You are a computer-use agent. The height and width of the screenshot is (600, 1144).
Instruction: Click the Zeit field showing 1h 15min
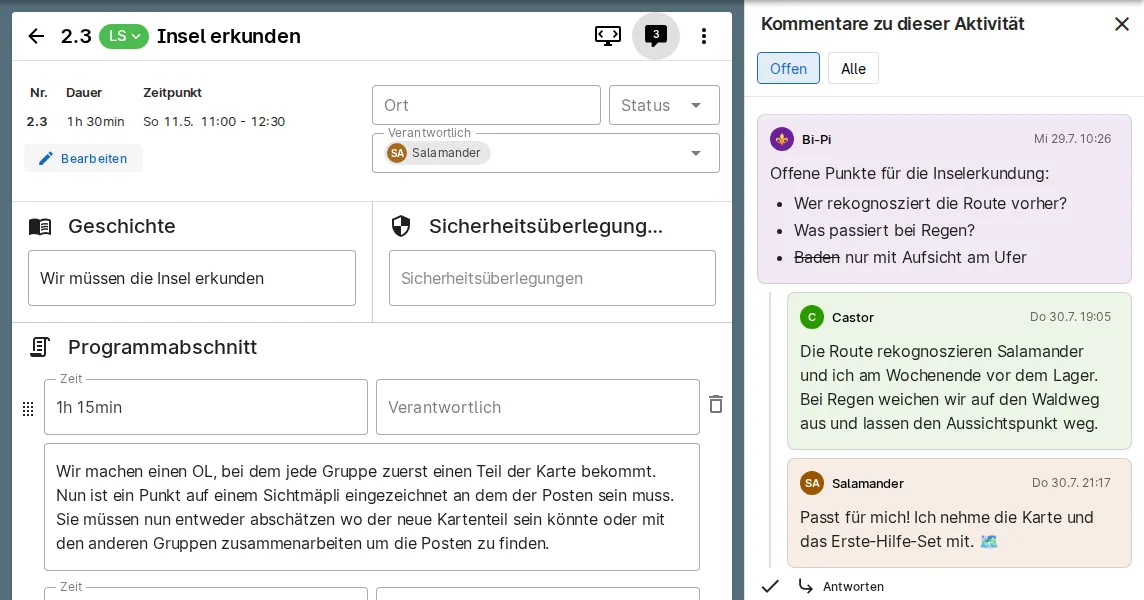pyautogui.click(x=206, y=407)
